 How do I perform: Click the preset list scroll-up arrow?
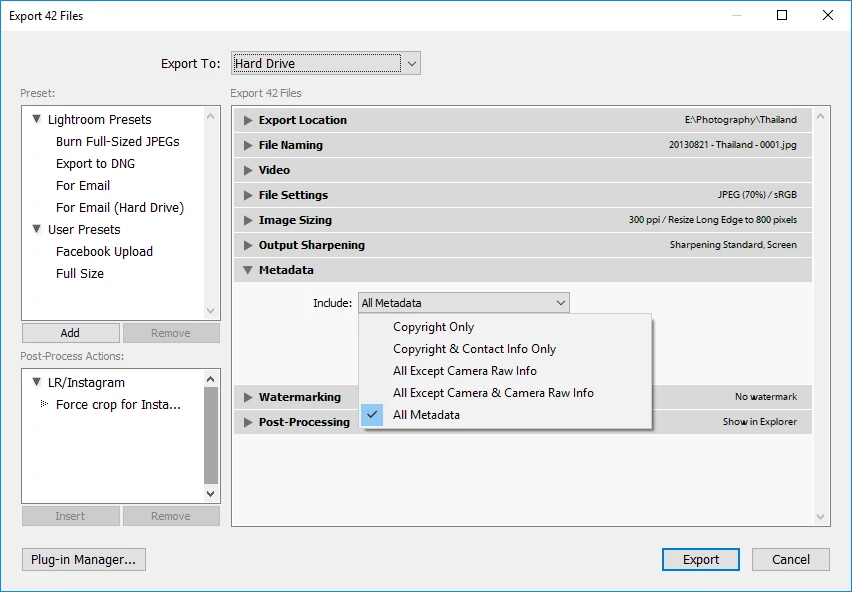coord(211,116)
